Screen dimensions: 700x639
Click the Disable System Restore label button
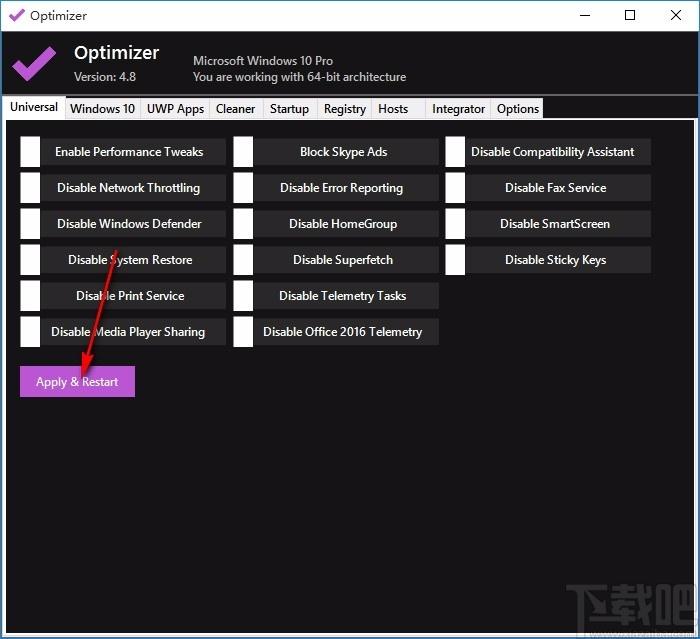(133, 259)
